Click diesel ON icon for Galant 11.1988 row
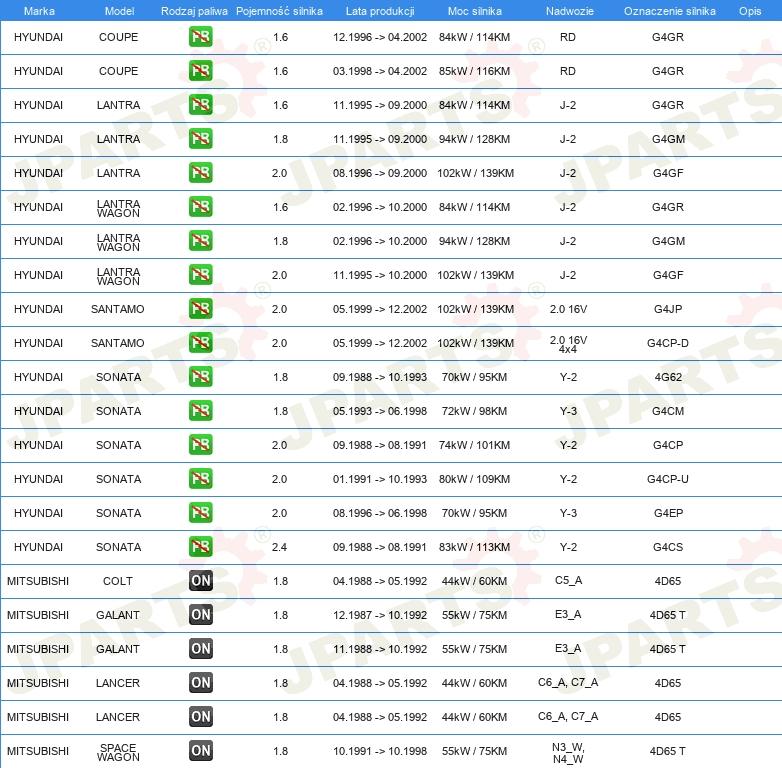This screenshot has height=768, width=782. click(x=200, y=648)
